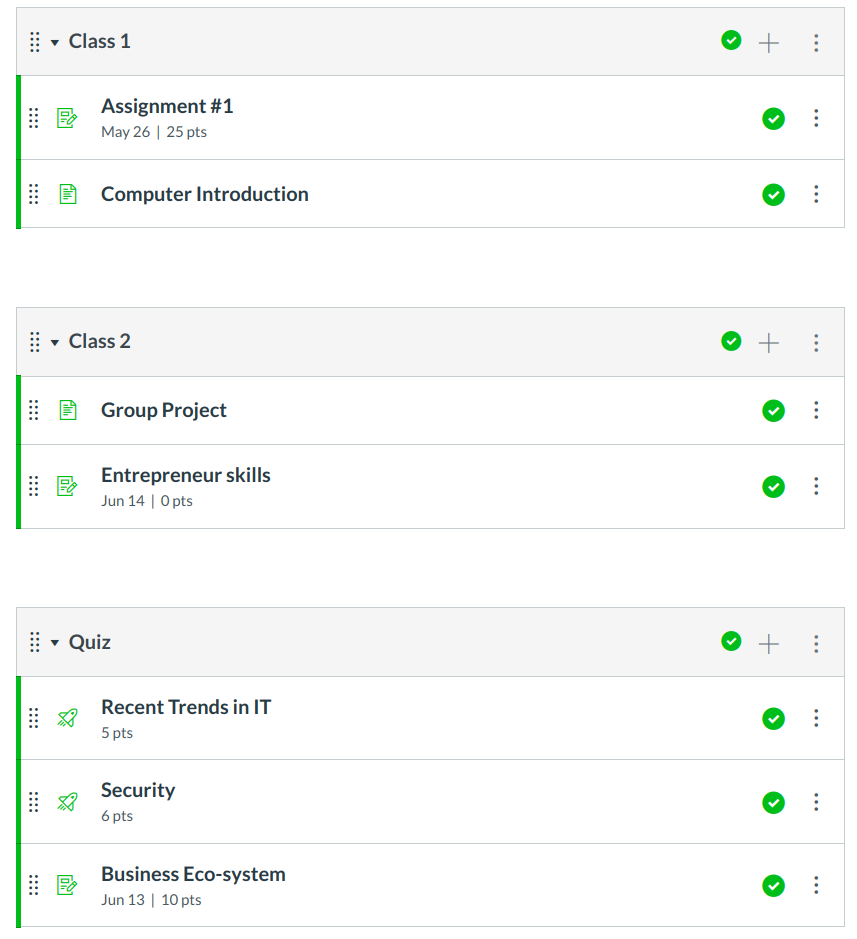Click the quiz rocket icon beside Security
Image resolution: width=857 pixels, height=939 pixels.
pyautogui.click(x=67, y=802)
